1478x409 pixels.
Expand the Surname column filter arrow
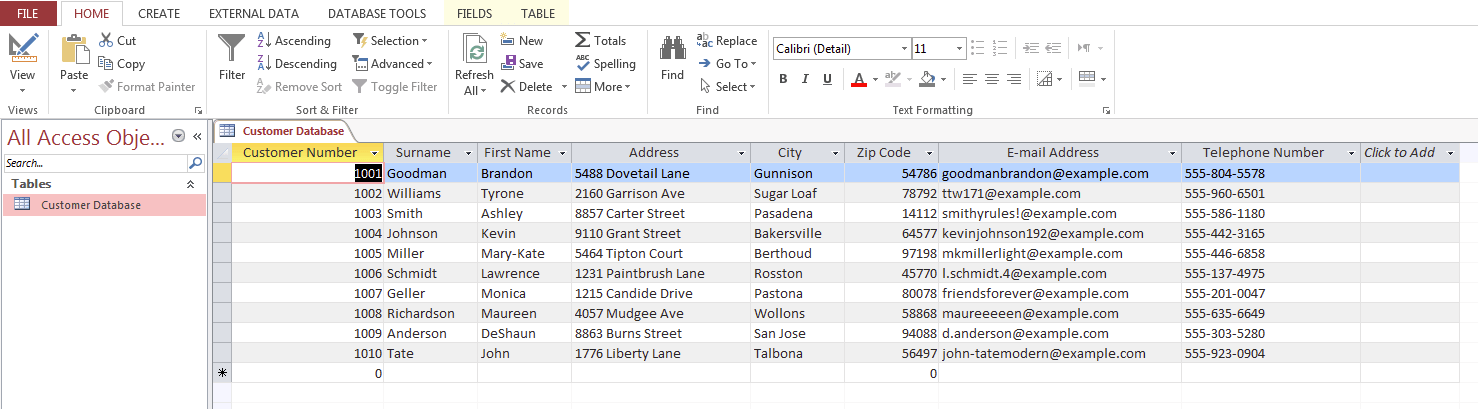[469, 153]
